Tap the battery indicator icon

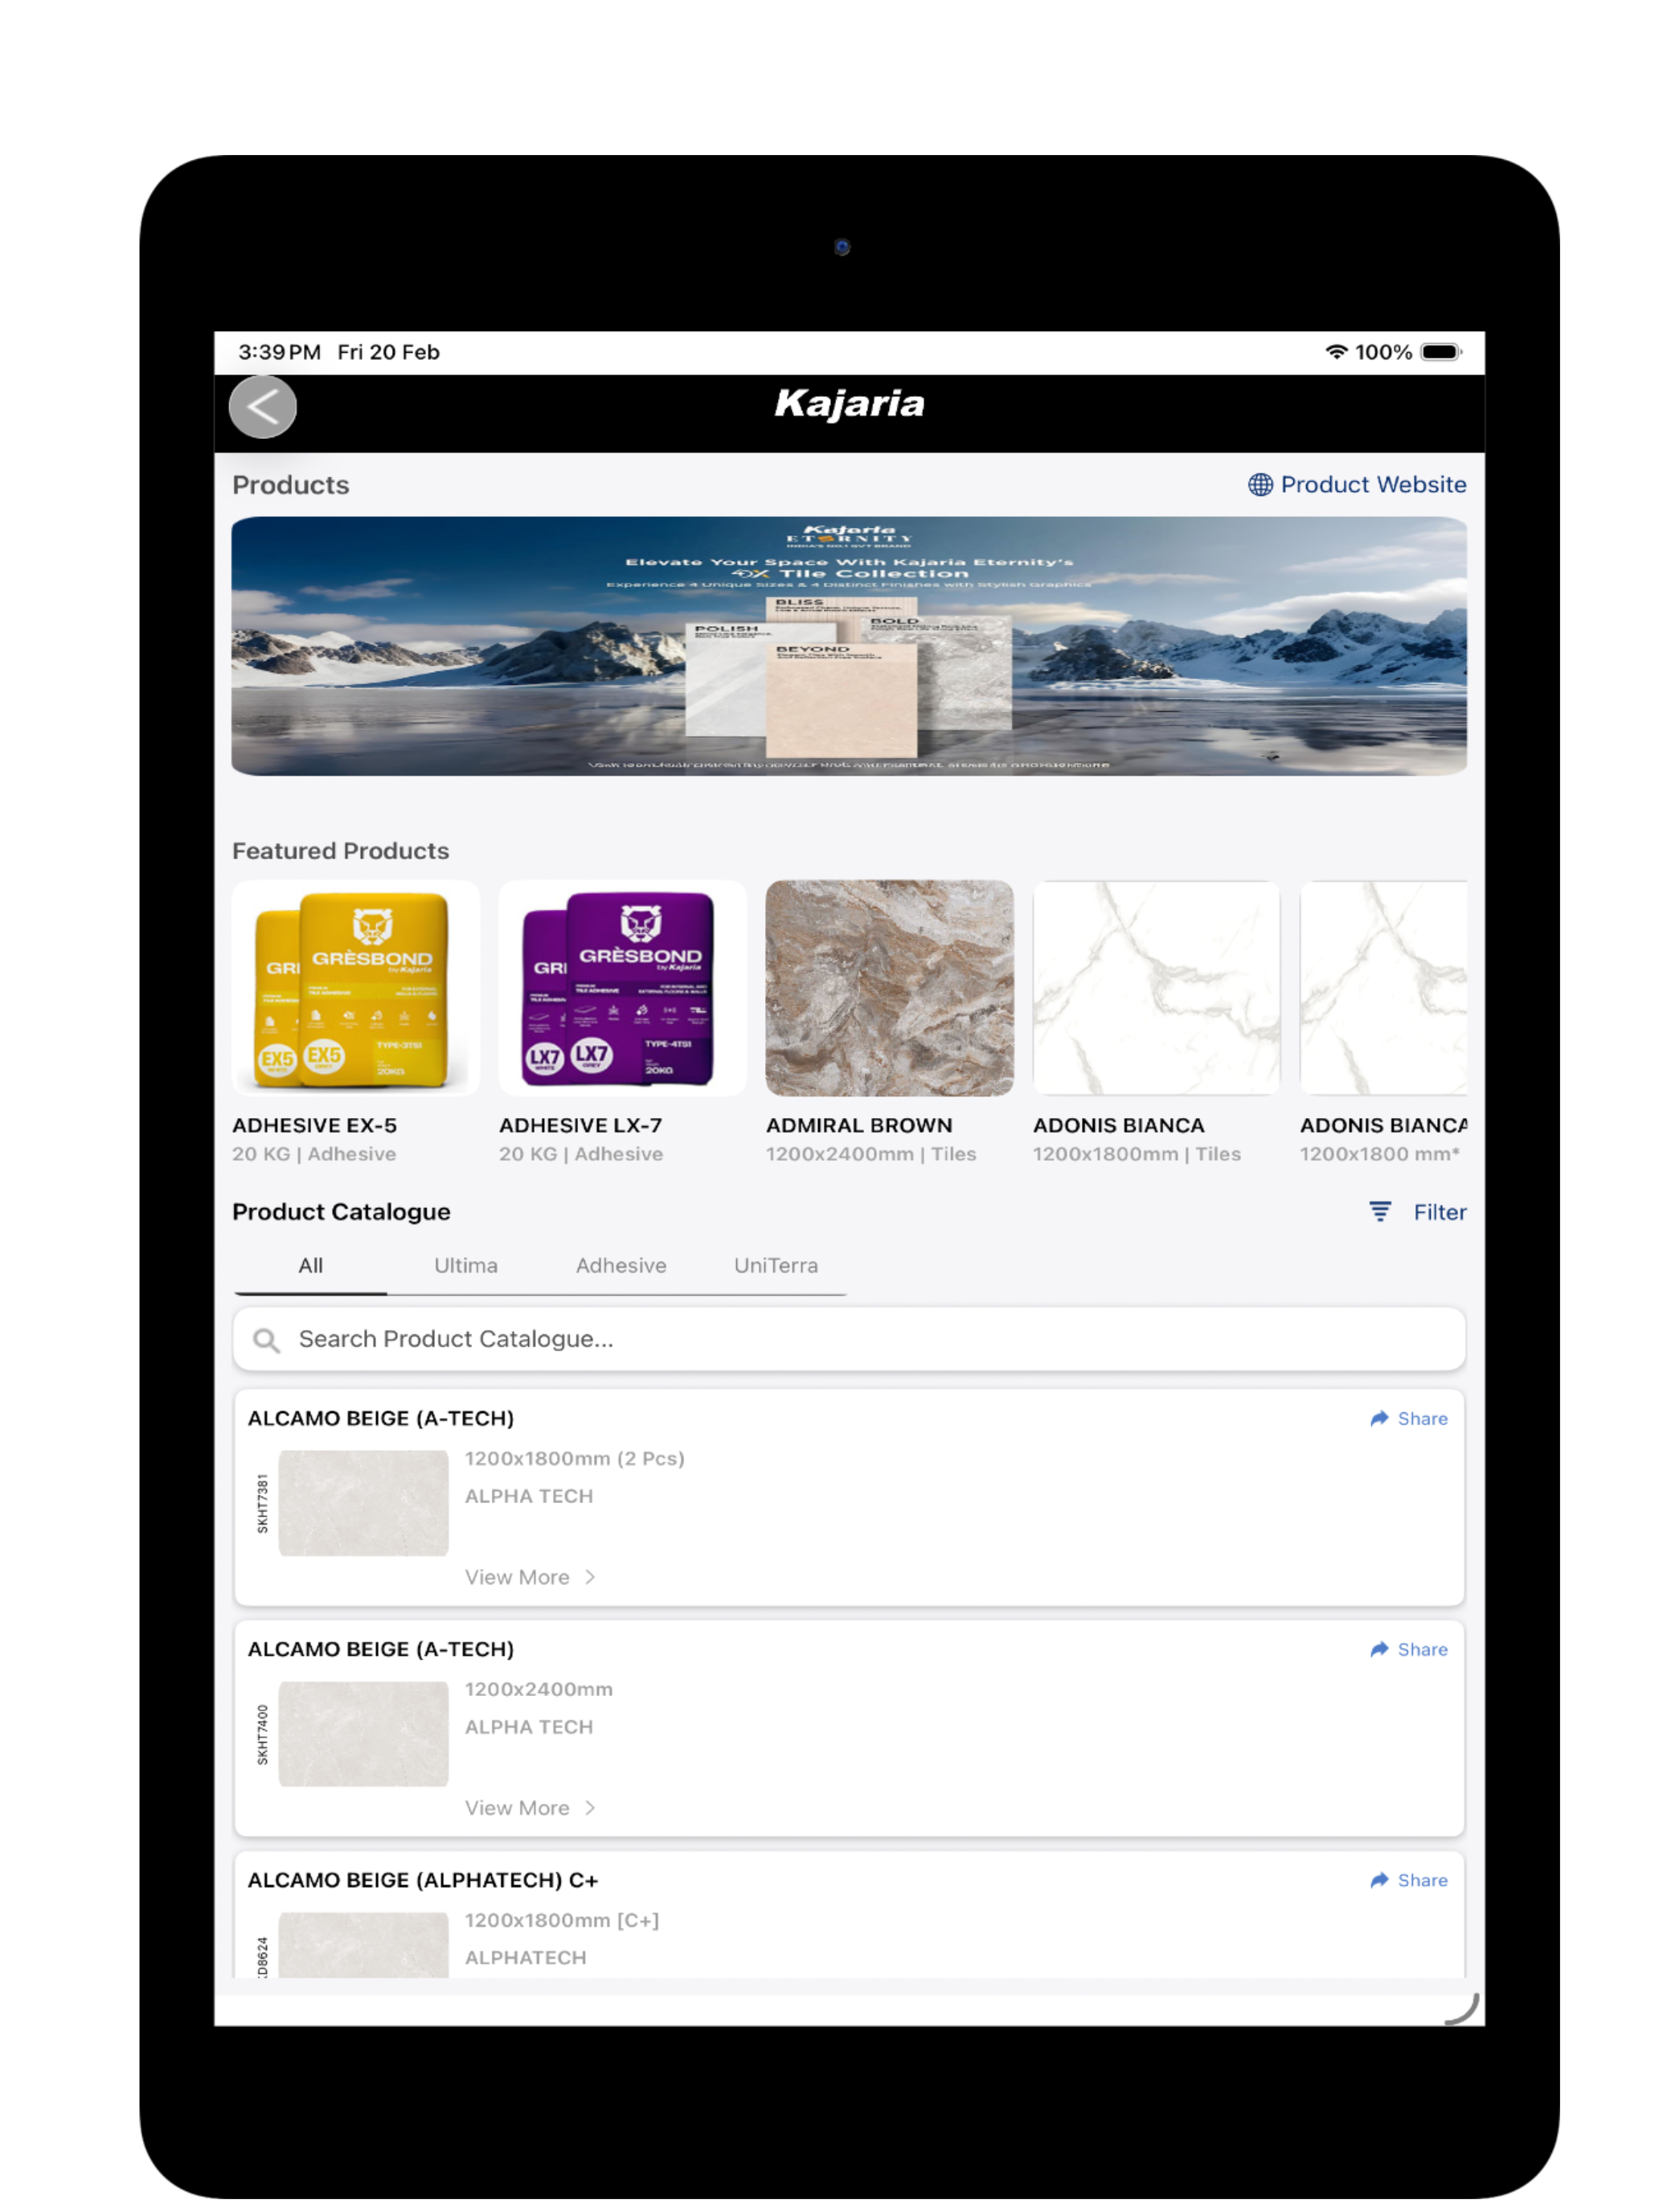point(1441,352)
